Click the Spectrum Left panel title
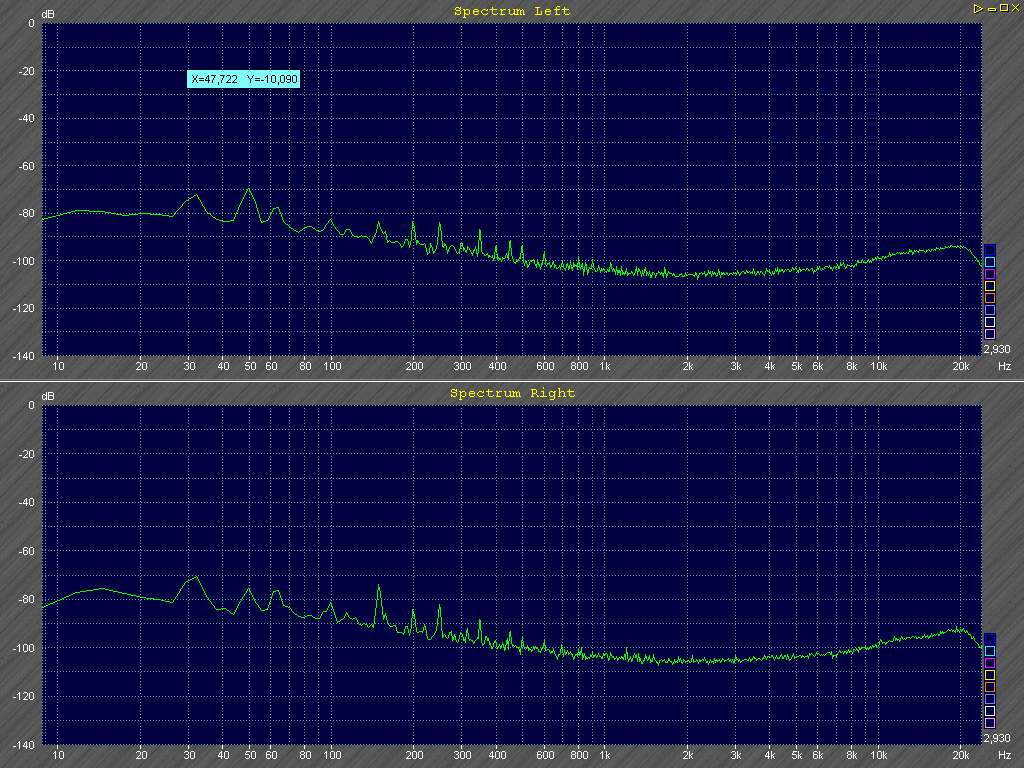 point(512,11)
